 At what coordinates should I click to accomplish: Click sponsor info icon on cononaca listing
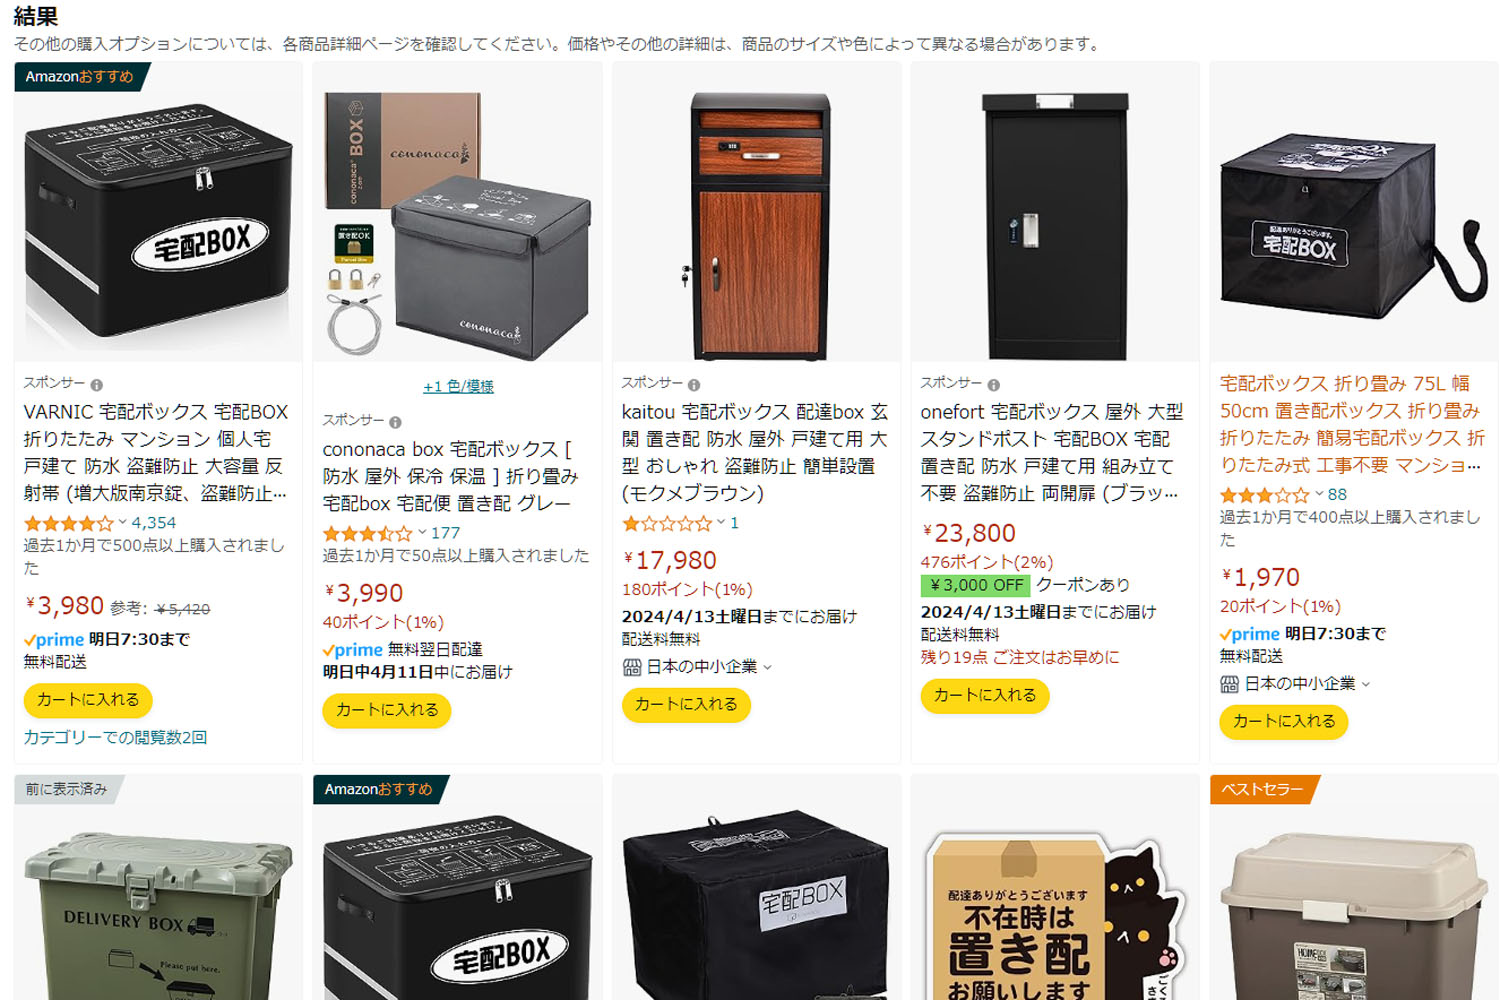click(395, 422)
